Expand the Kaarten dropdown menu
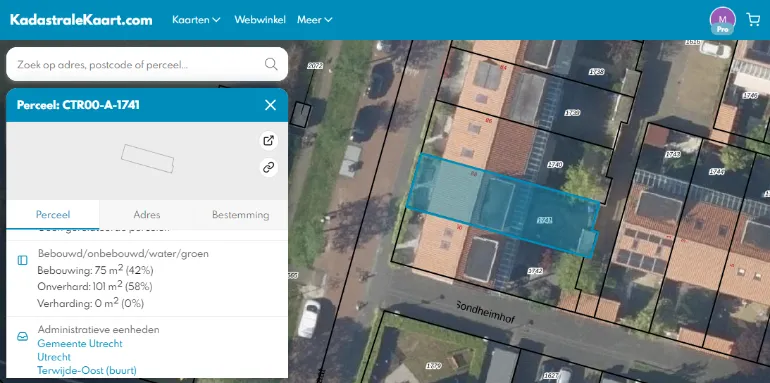The image size is (770, 383). pyautogui.click(x=196, y=20)
